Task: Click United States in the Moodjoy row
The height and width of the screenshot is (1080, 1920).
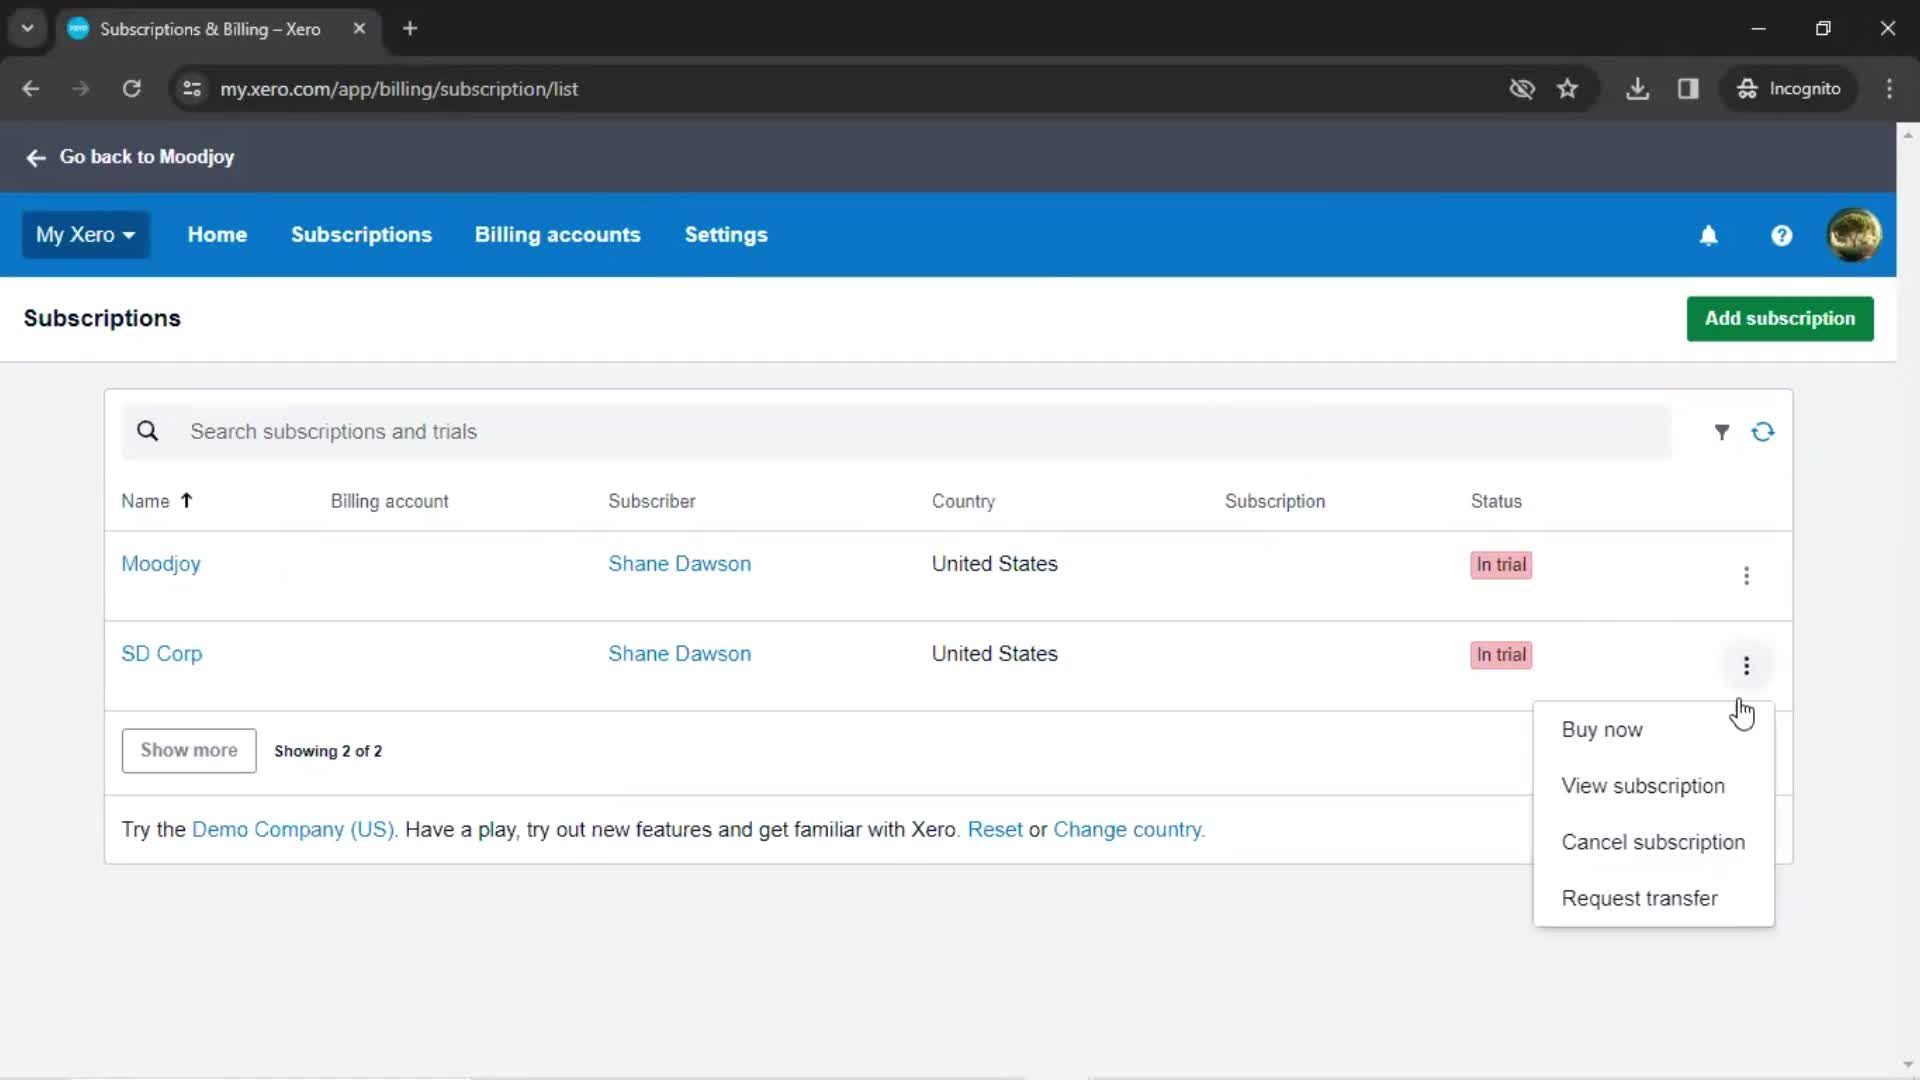Action: pos(995,564)
